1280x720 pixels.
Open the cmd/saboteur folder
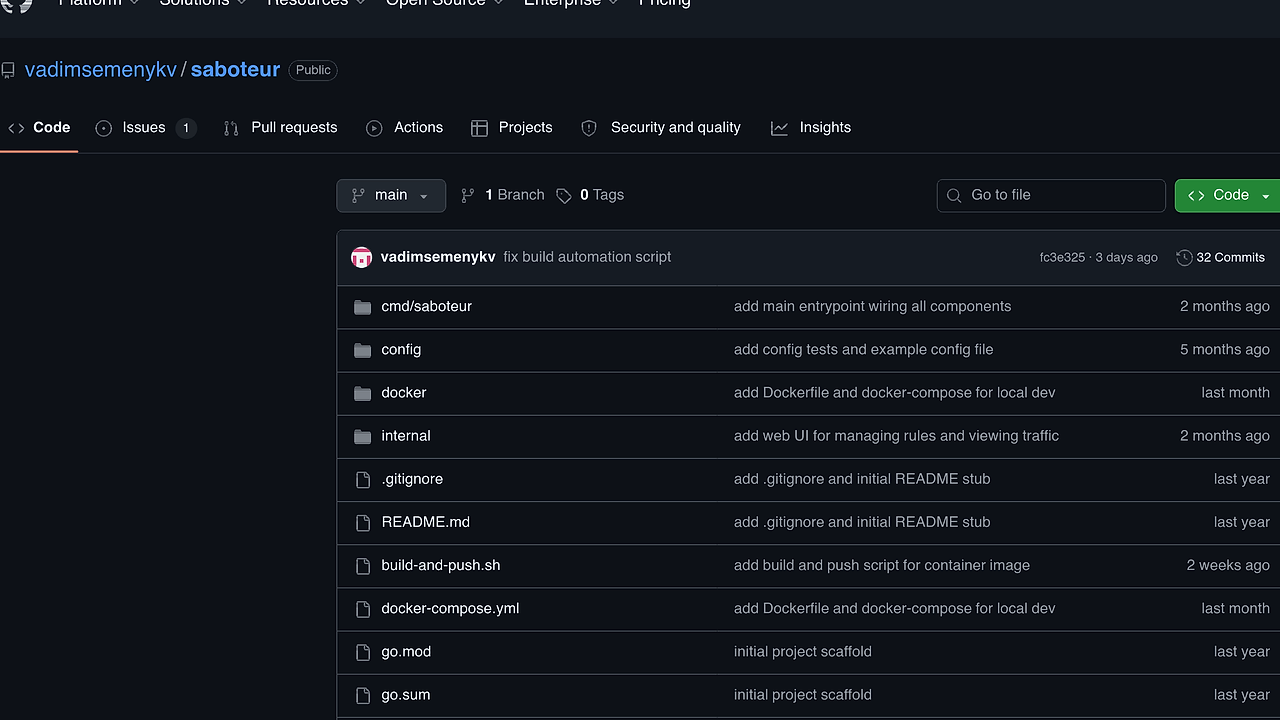pos(426,306)
